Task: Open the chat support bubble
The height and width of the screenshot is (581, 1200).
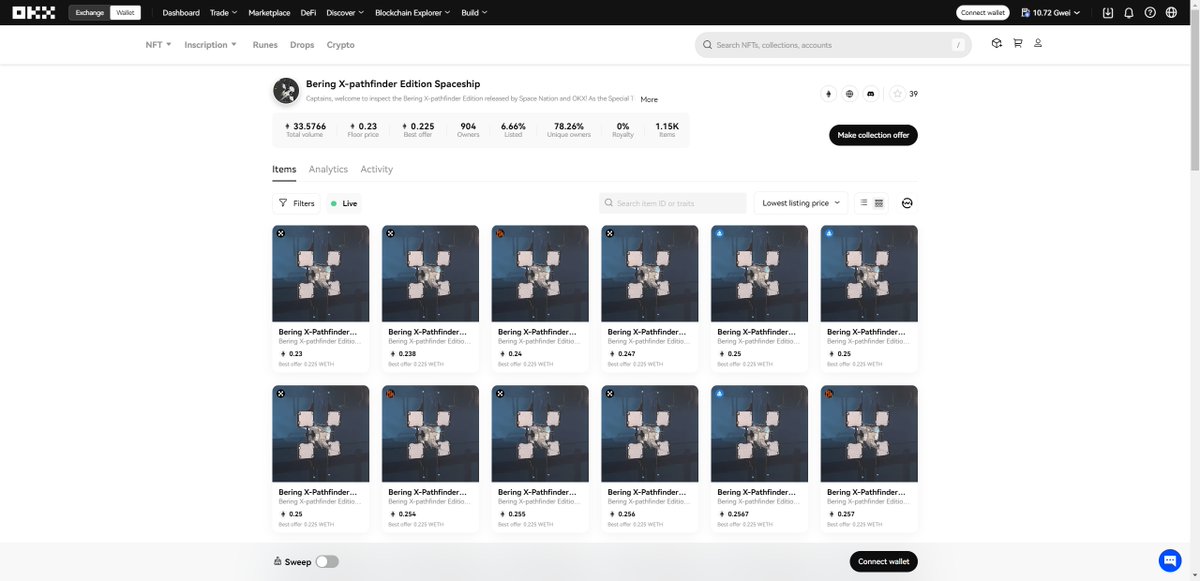Action: (1170, 560)
